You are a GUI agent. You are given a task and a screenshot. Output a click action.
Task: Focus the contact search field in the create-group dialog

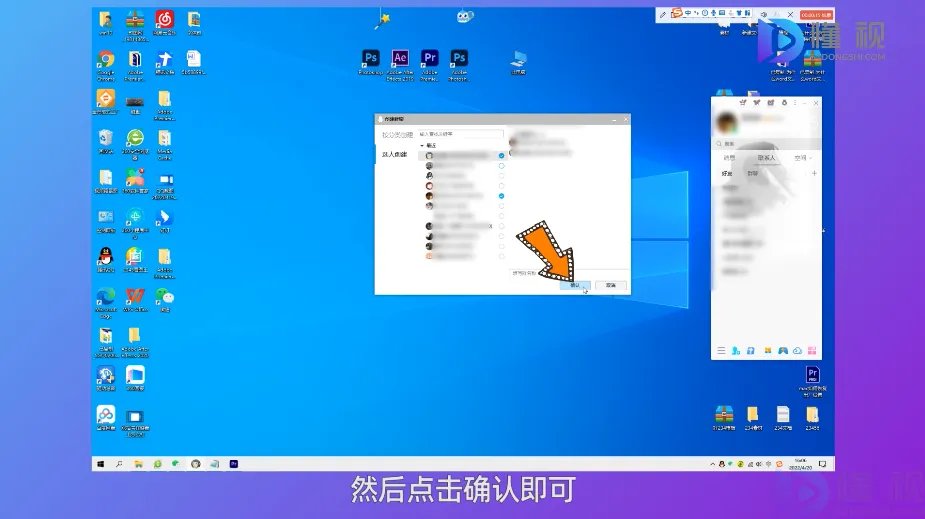[461, 134]
